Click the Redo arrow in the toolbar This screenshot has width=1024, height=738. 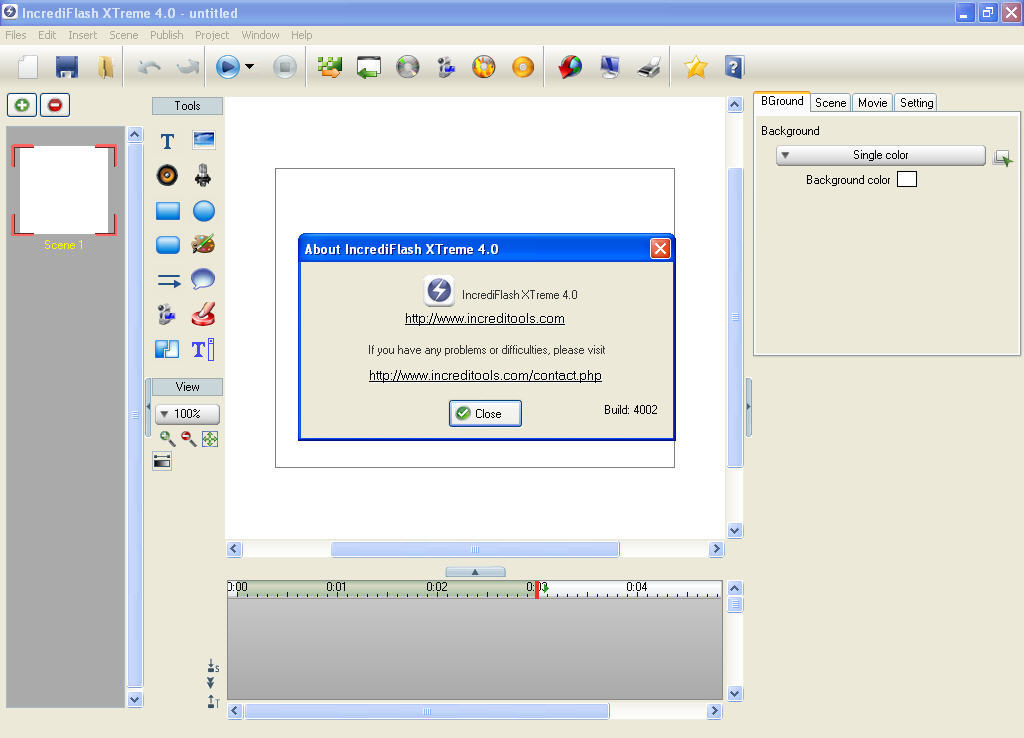pyautogui.click(x=187, y=67)
